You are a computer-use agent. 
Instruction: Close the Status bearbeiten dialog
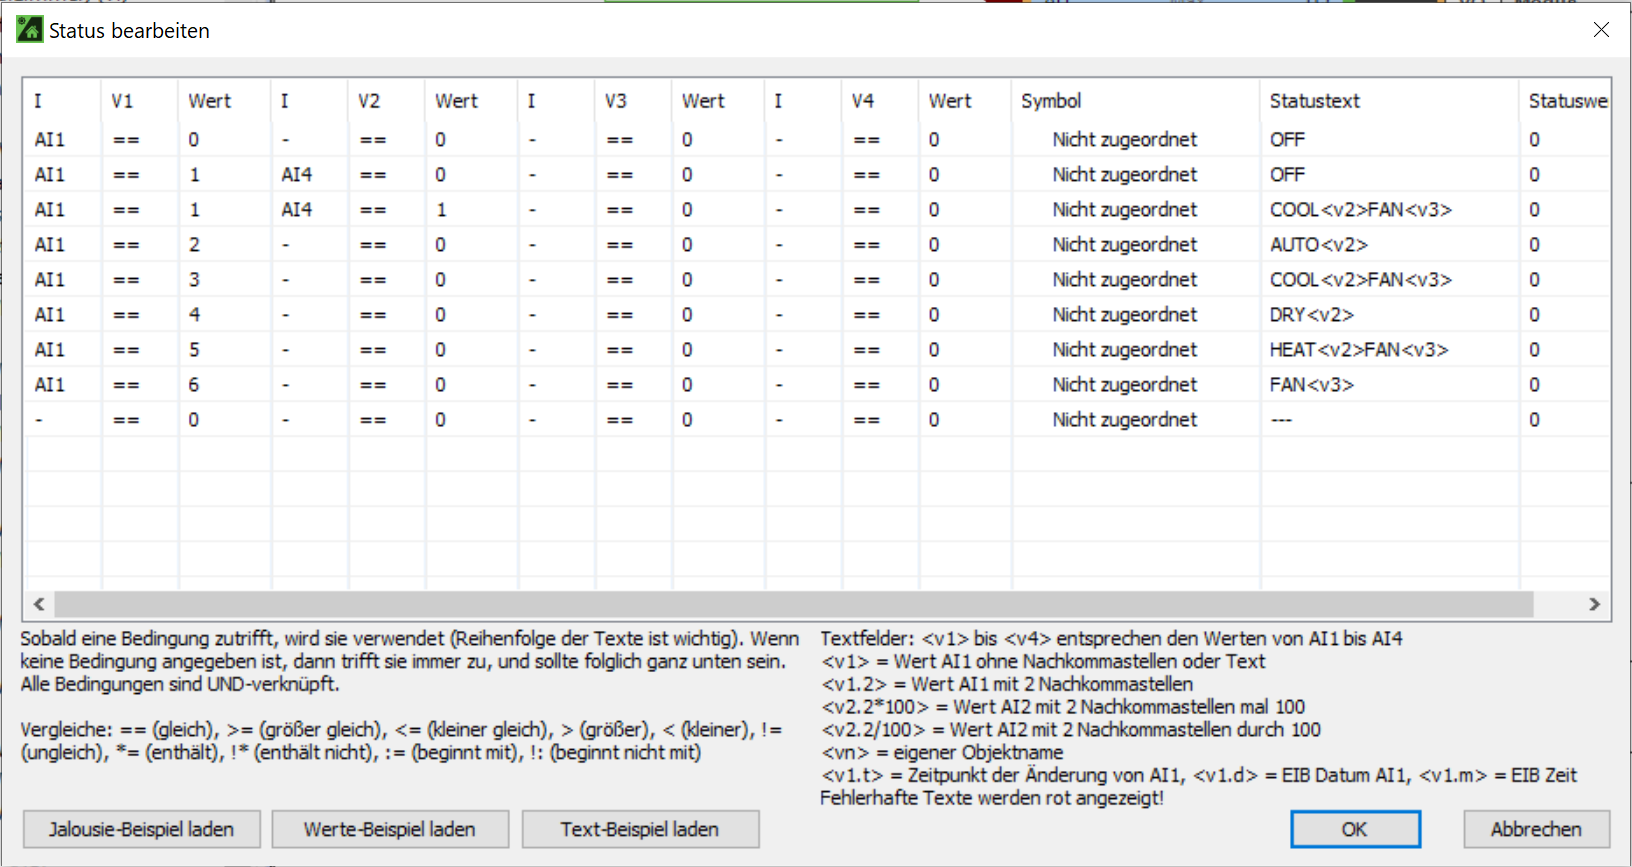tap(1601, 30)
